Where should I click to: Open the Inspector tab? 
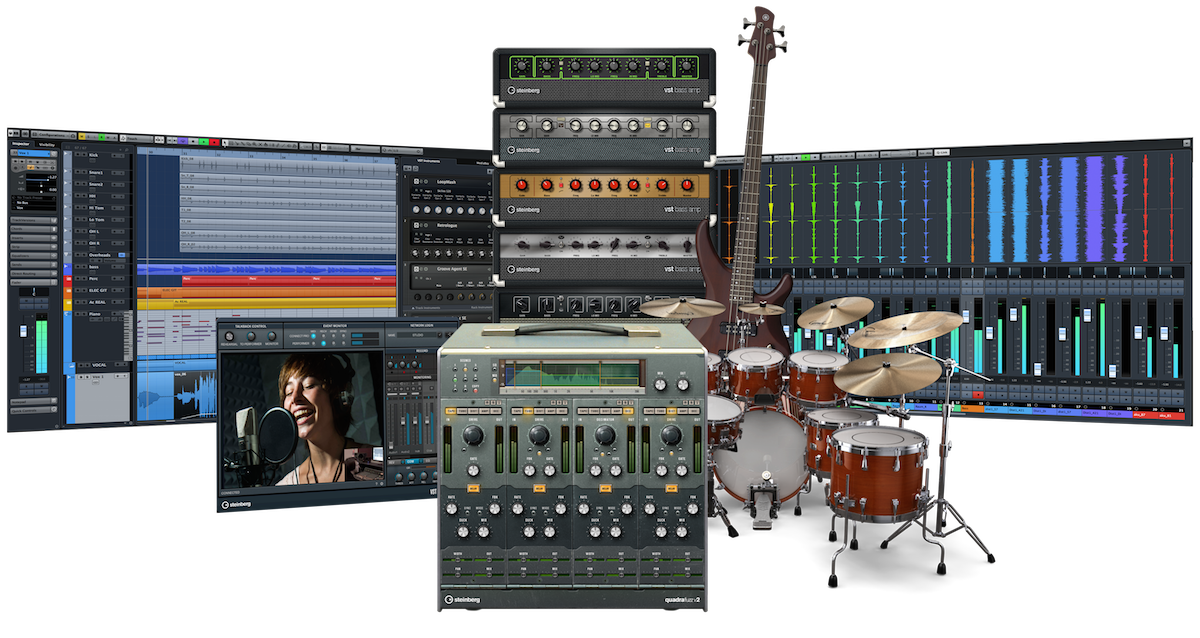(x=20, y=144)
